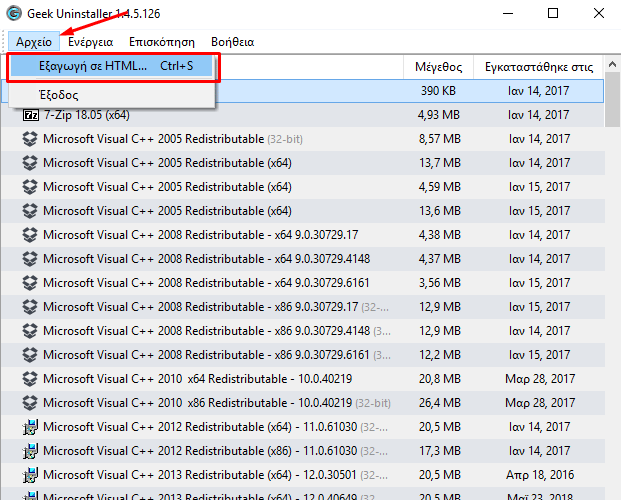Click the 7-Zip 18.05 (x64) icon
621x500 pixels.
click(30, 115)
